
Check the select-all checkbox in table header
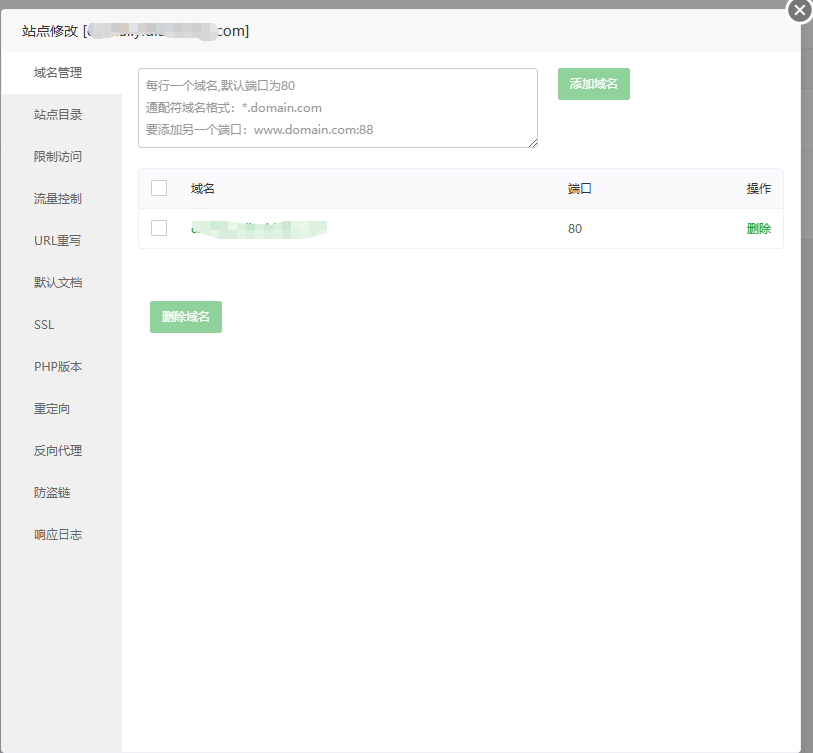click(157, 188)
